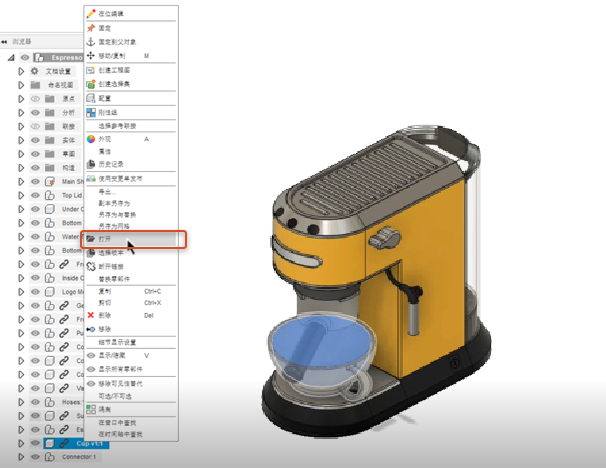Hide the 分析 folder with its eye
This screenshot has height=468, width=606.
(35, 112)
